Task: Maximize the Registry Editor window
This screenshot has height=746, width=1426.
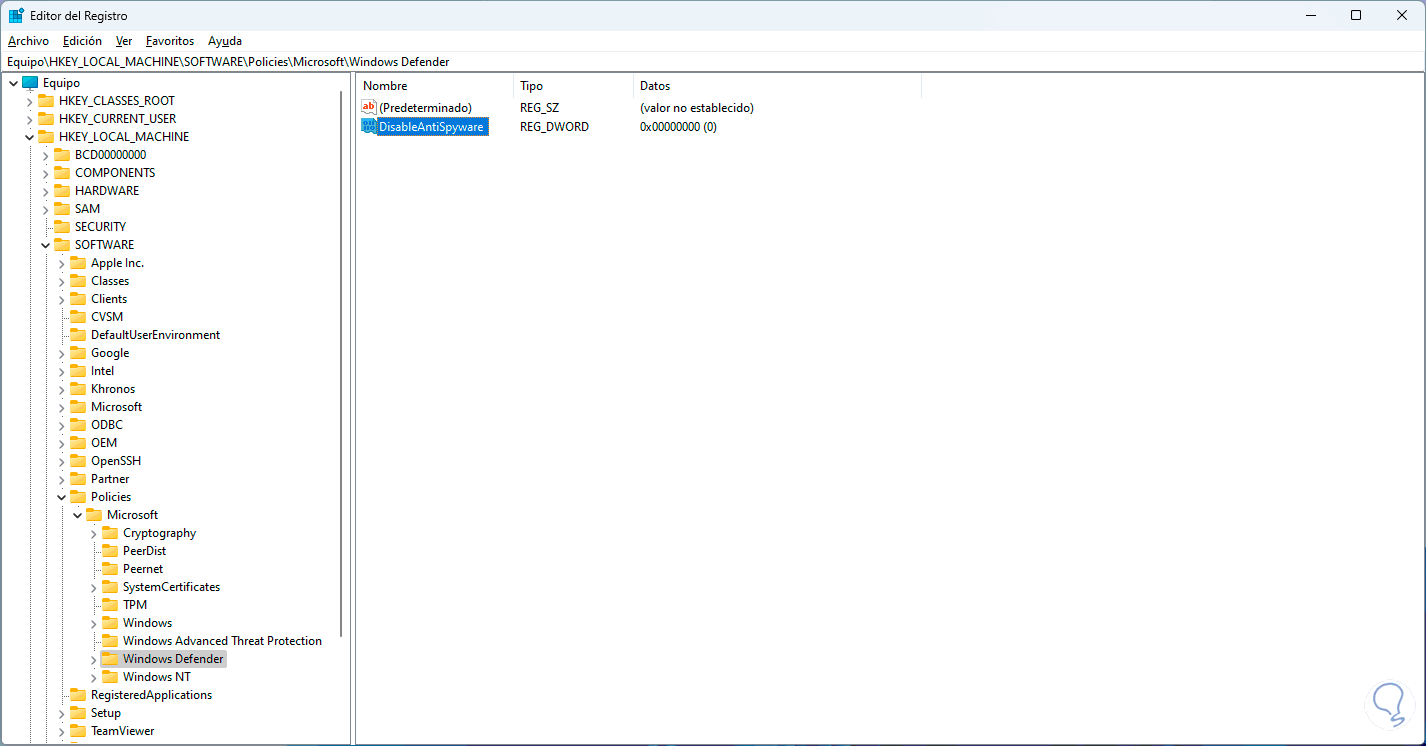Action: click(1356, 15)
